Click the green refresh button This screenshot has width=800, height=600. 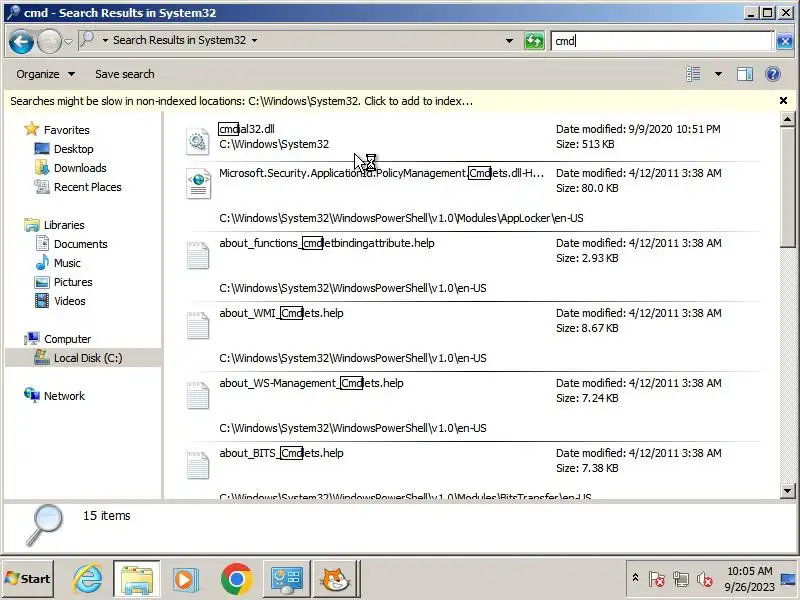pos(534,40)
